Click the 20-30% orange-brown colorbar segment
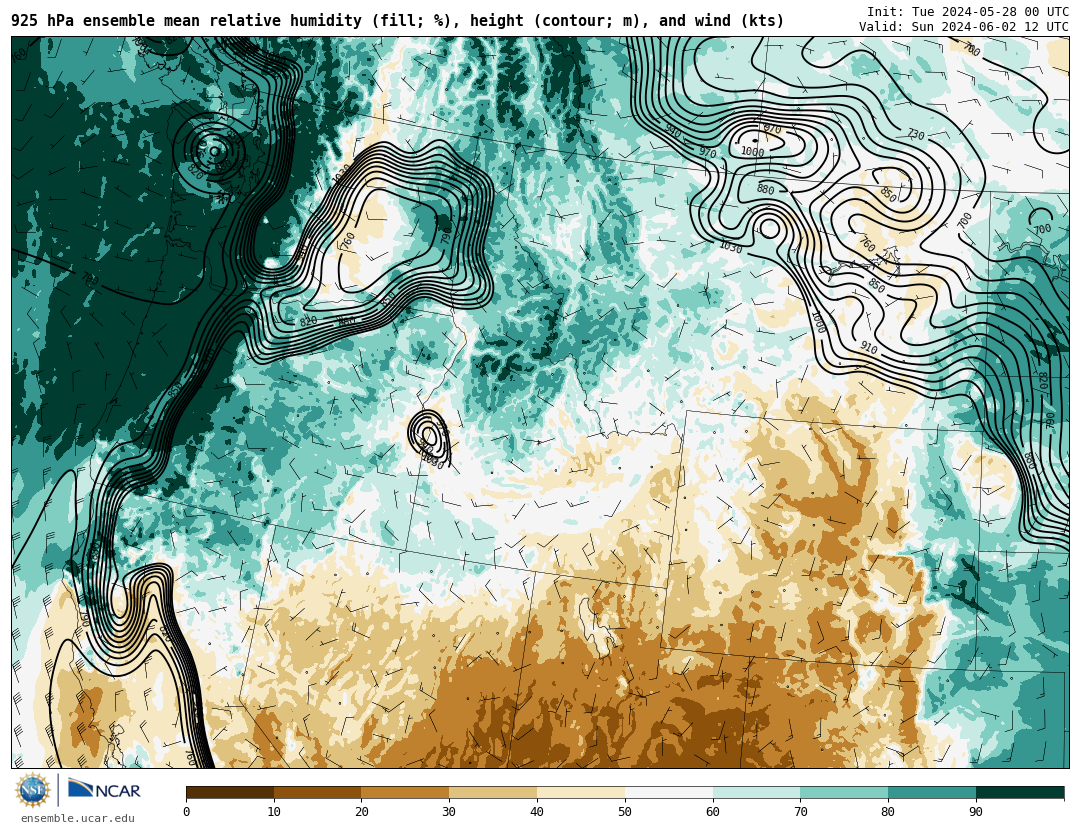The width and height of the screenshot is (1080, 831). point(406,793)
